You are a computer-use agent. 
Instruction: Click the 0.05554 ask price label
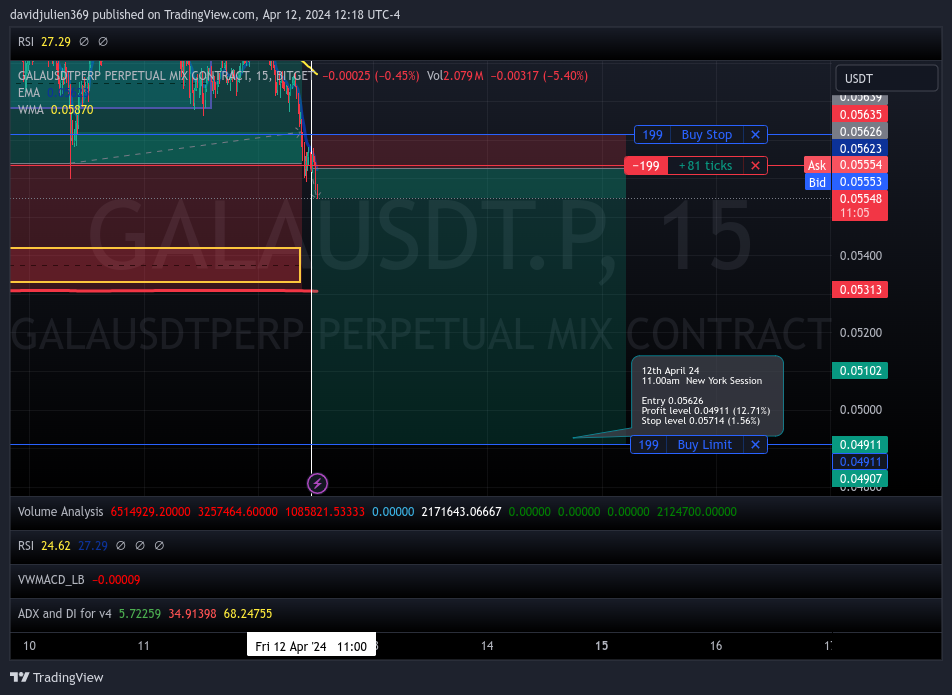pyautogui.click(x=860, y=165)
